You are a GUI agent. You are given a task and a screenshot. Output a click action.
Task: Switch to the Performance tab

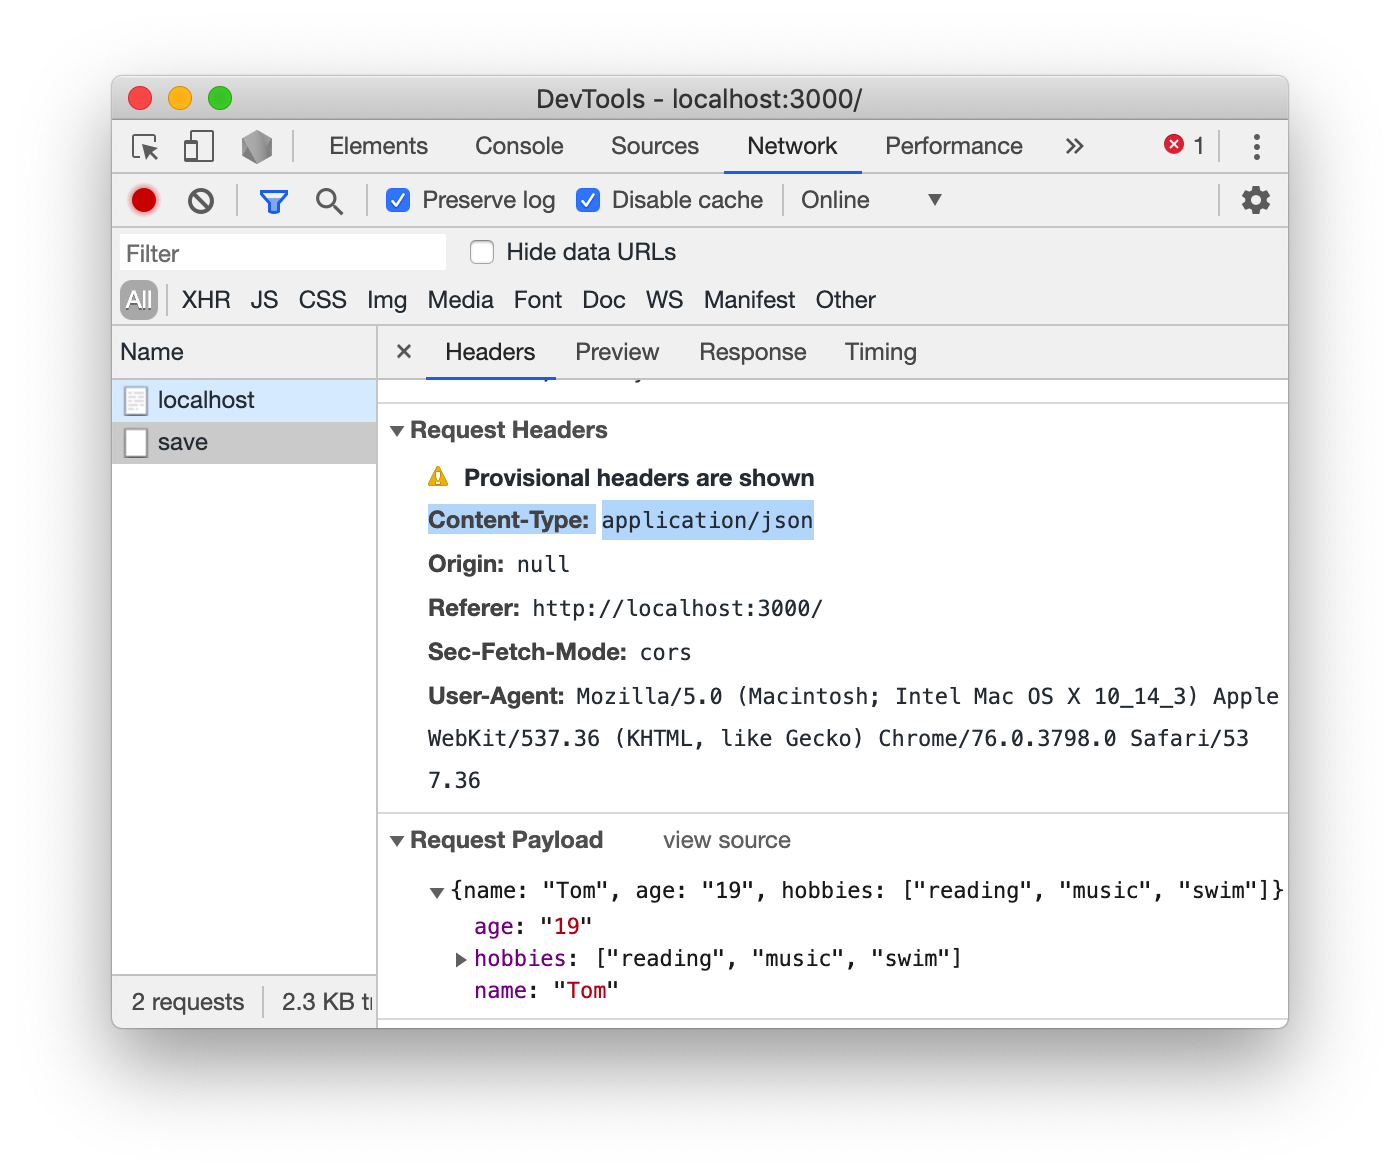954,146
